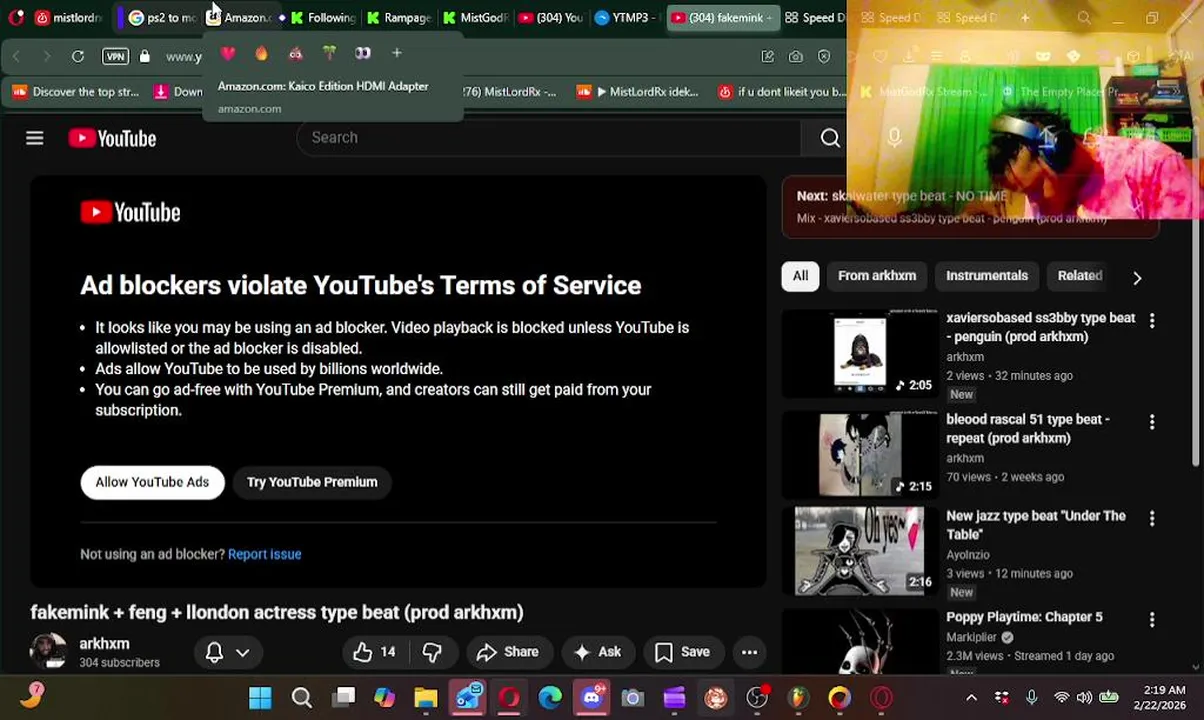Show hidden system tray icons chevron
This screenshot has height=720, width=1204.
969,698
